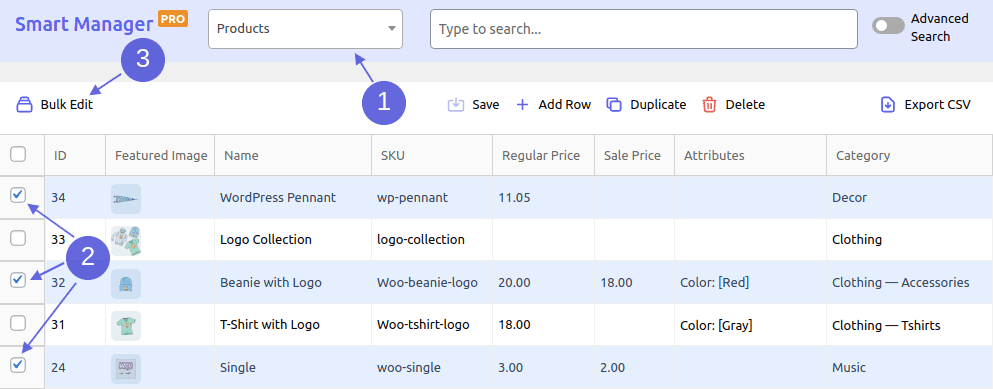Click the Woo-tshirt-logo SKU cell
This screenshot has height=389, width=993.
(432, 325)
